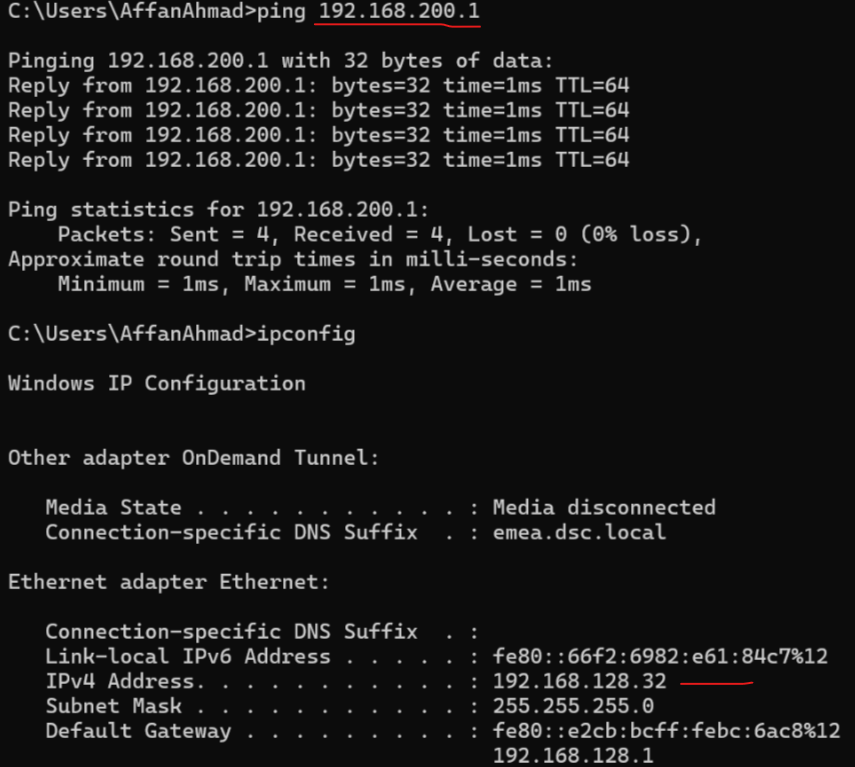855x767 pixels.
Task: Click the IPv4 Address value 192.168.128.32
Action: coord(580,681)
